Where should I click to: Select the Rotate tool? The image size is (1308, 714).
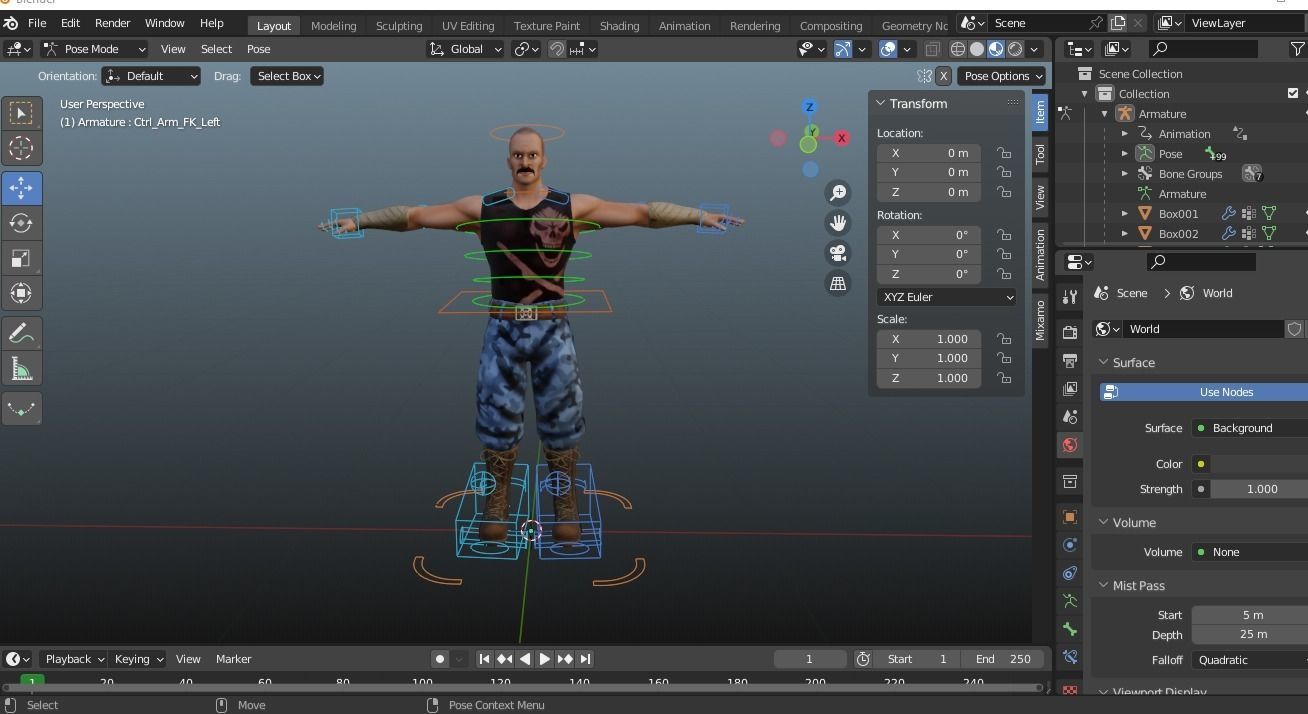pos(21,223)
